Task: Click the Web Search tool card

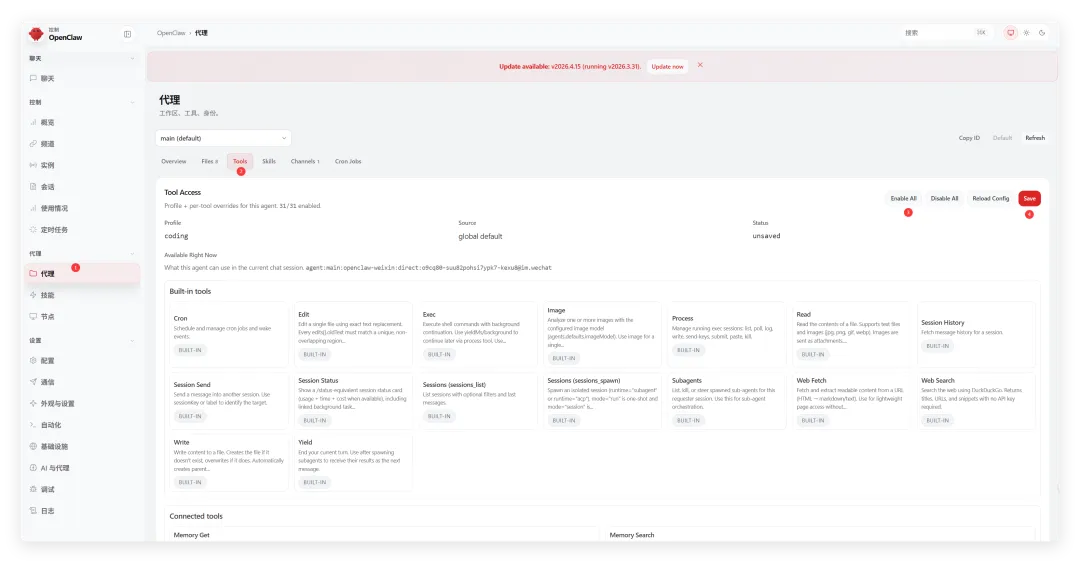Action: pyautogui.click(x=976, y=400)
